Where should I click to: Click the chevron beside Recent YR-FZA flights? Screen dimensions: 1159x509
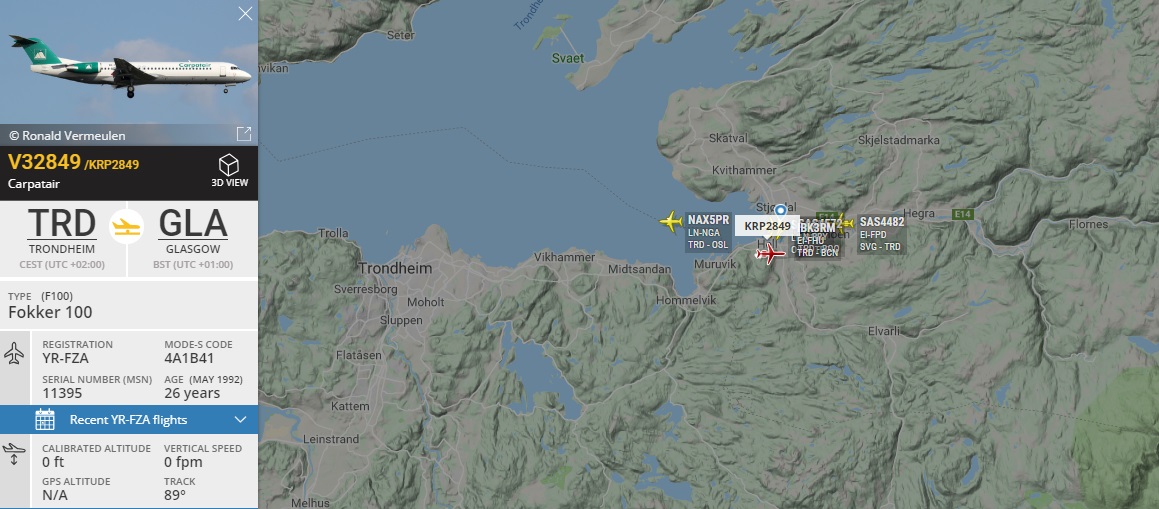(x=240, y=420)
